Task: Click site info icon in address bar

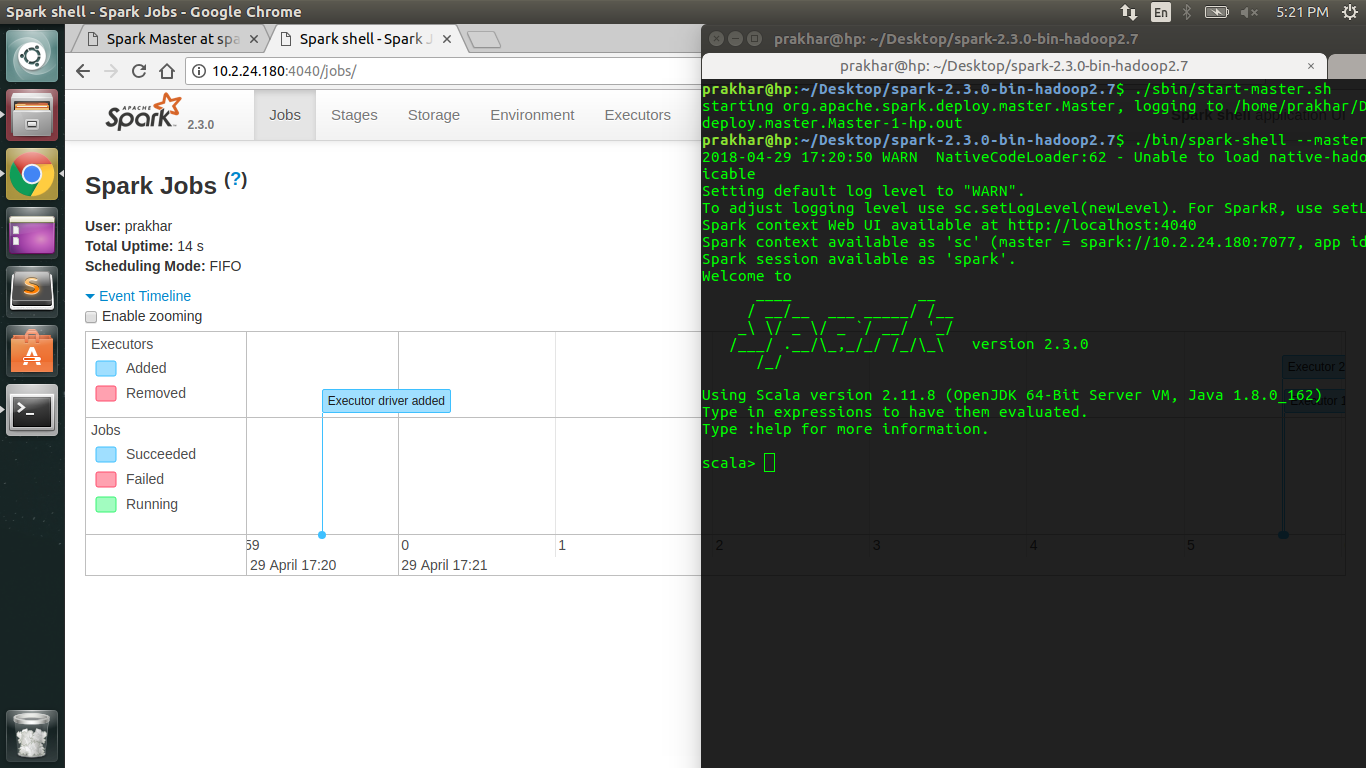Action: 197,71
